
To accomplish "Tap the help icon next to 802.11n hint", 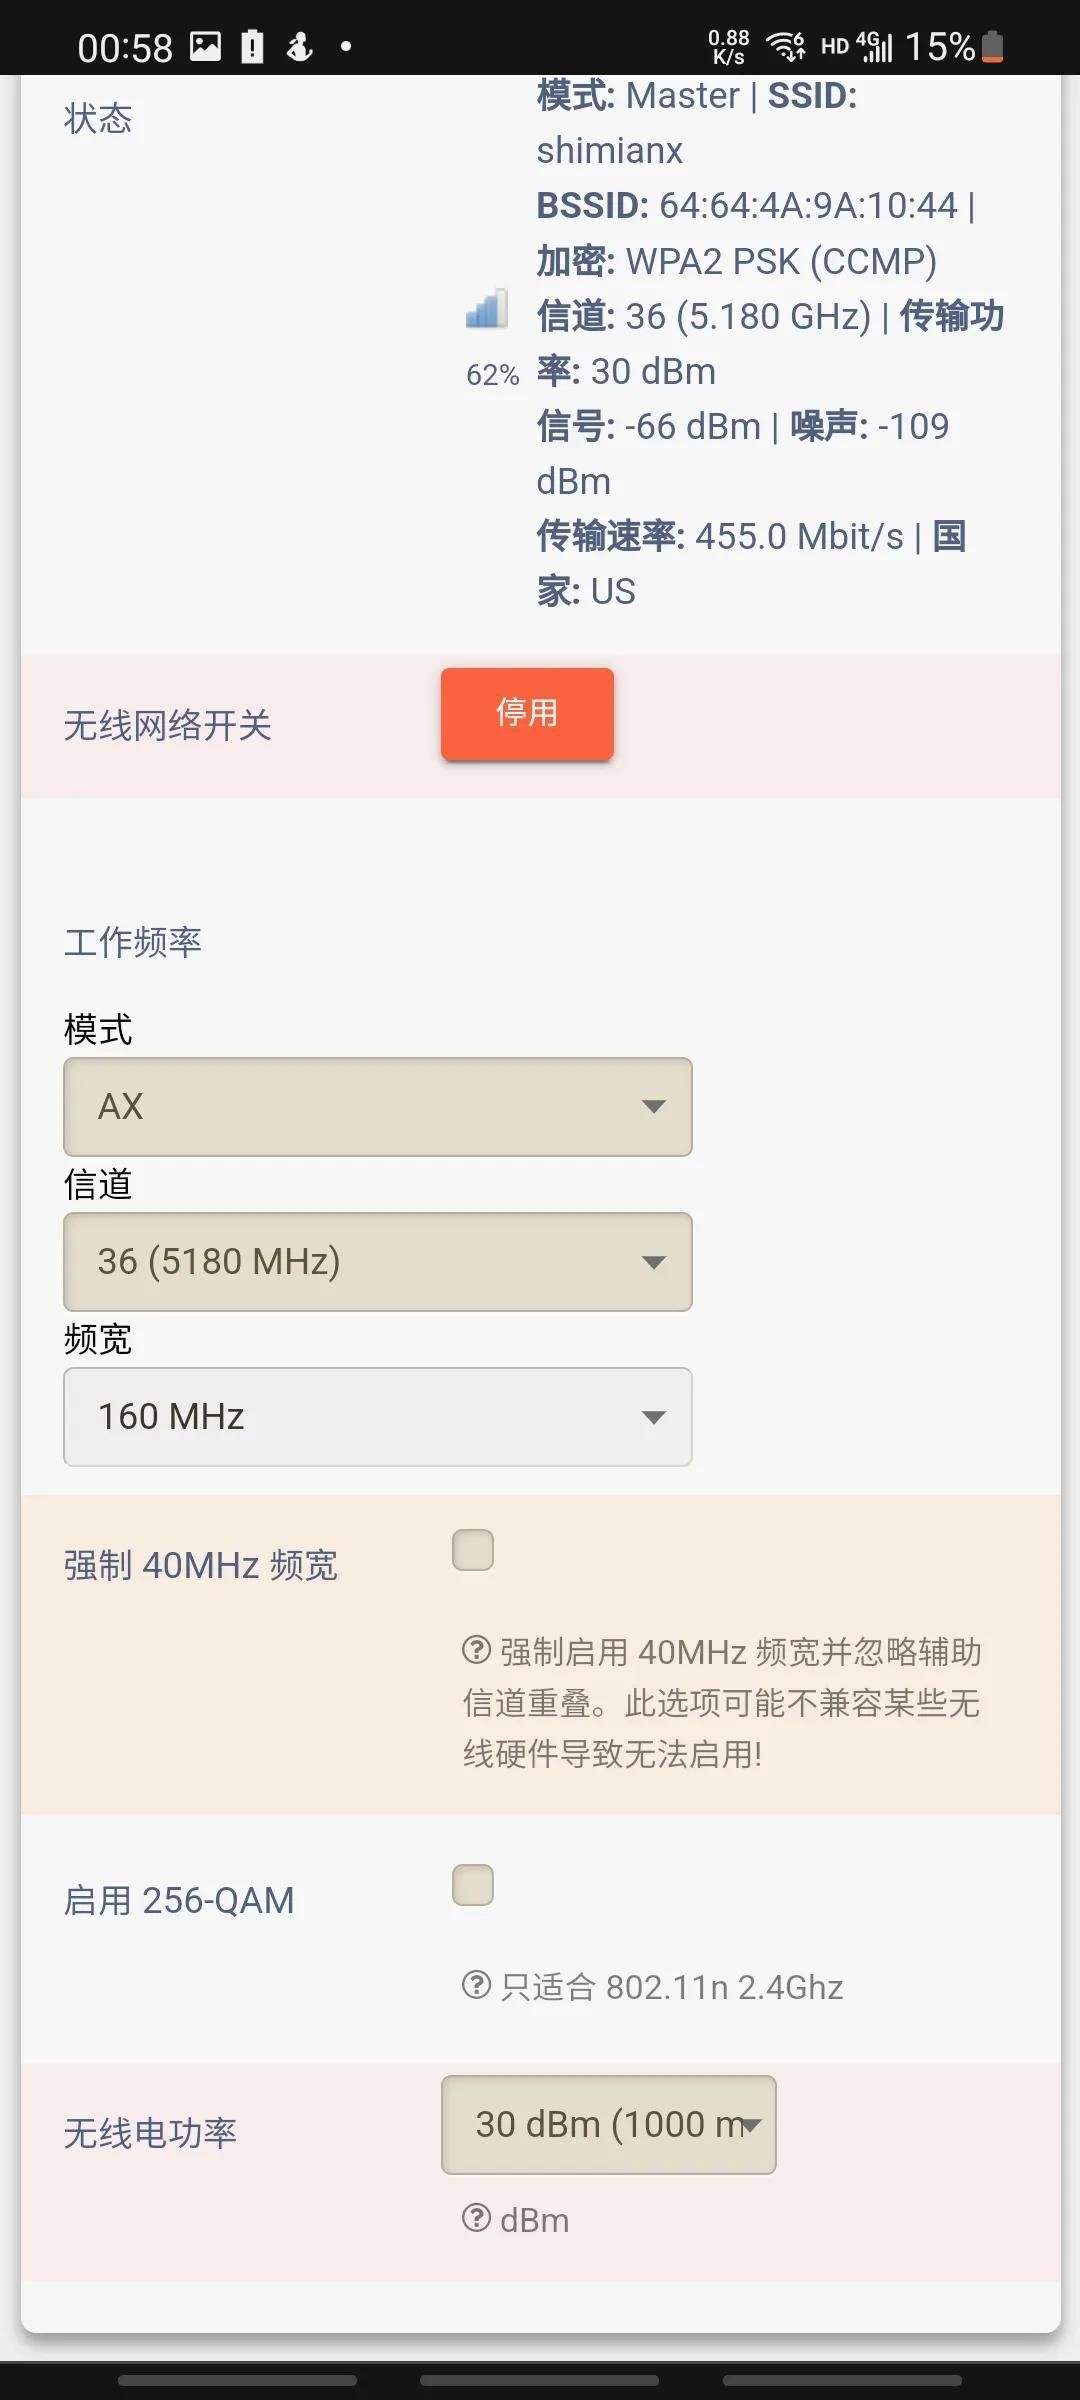I will pos(476,1984).
